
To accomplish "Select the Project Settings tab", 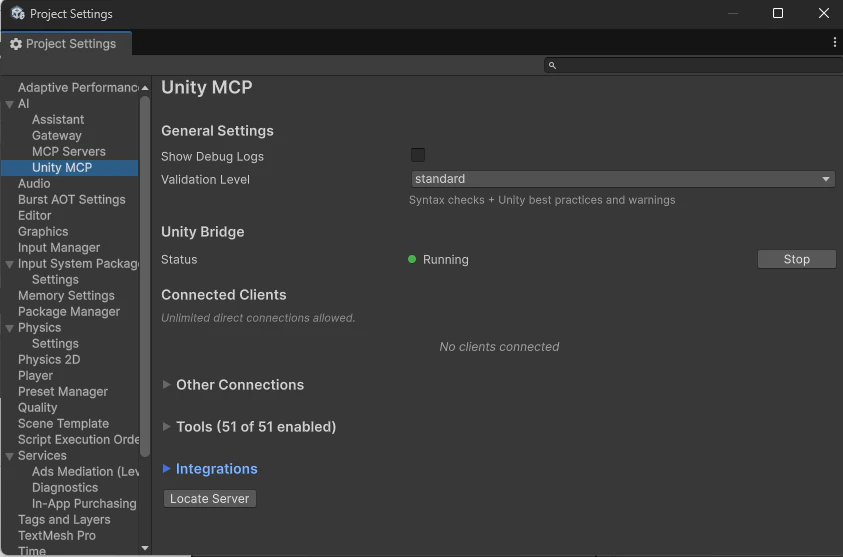I will tap(66, 44).
